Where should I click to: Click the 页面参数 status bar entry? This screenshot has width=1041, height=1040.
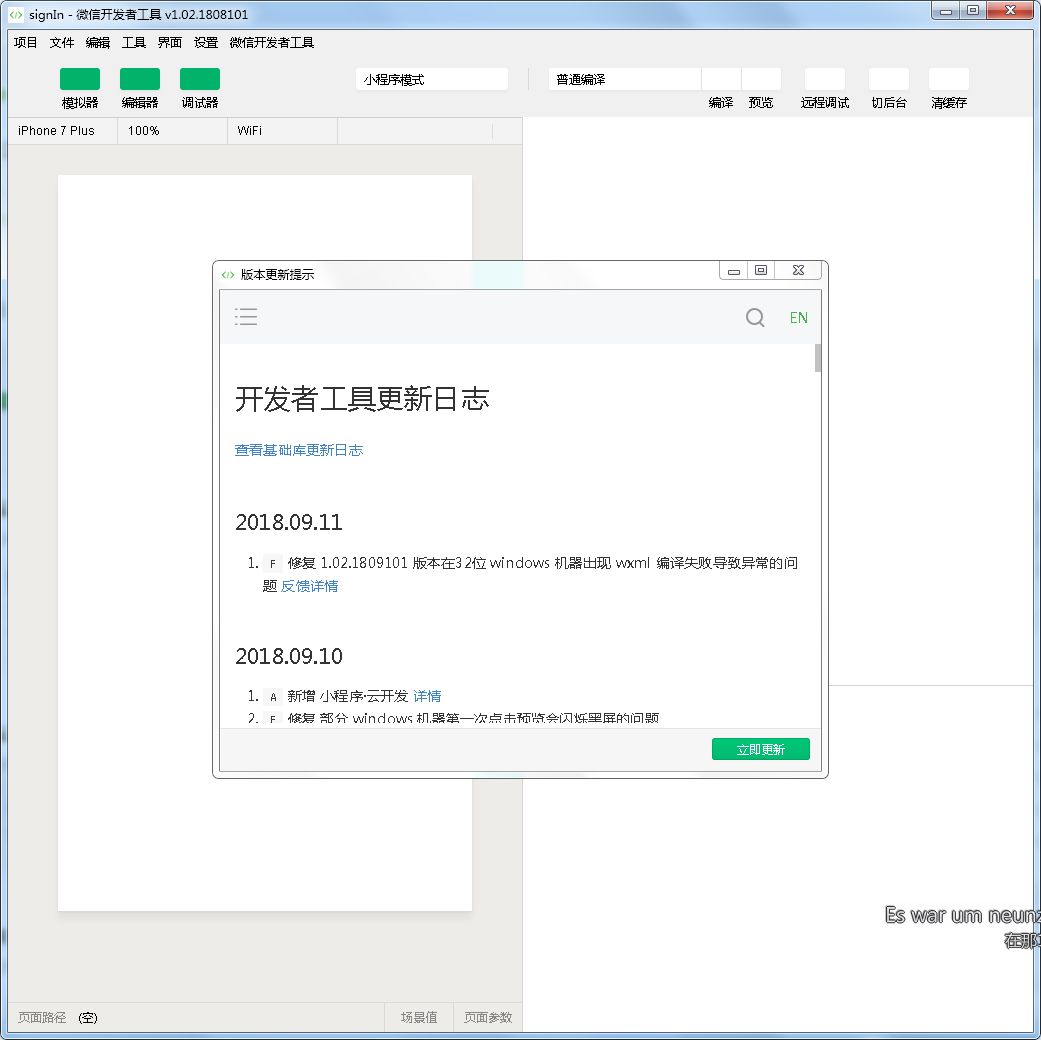[x=488, y=1017]
